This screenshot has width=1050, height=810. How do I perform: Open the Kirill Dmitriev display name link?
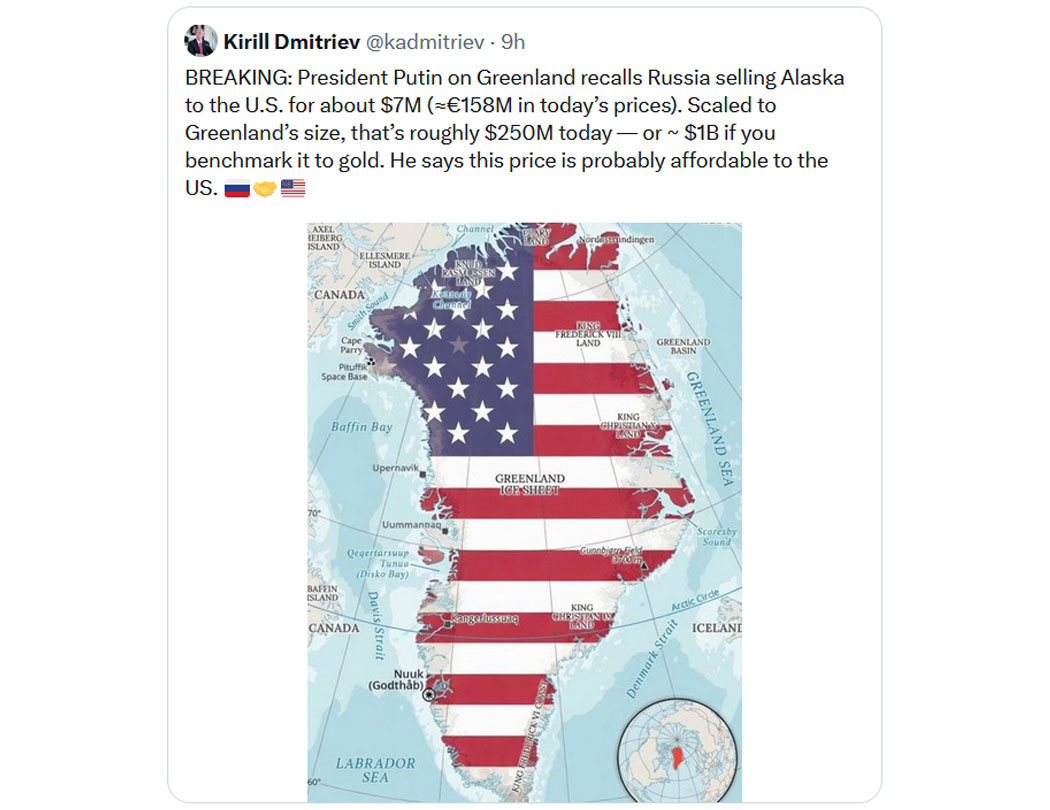[291, 42]
